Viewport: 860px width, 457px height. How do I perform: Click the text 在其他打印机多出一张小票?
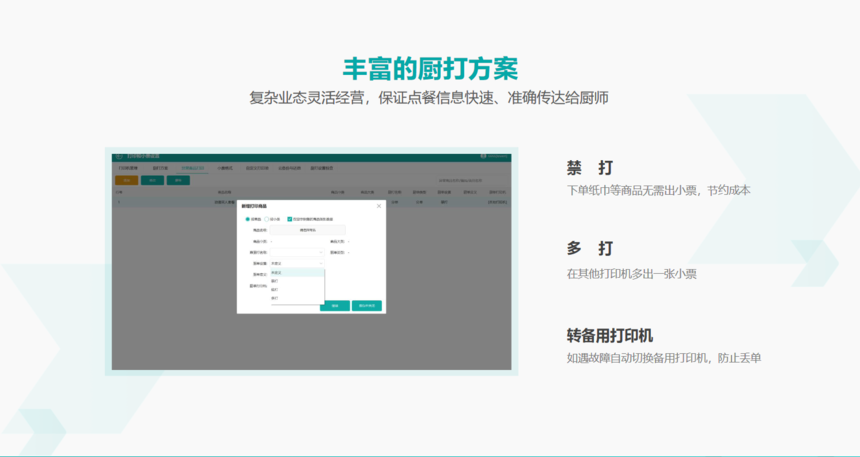point(631,274)
